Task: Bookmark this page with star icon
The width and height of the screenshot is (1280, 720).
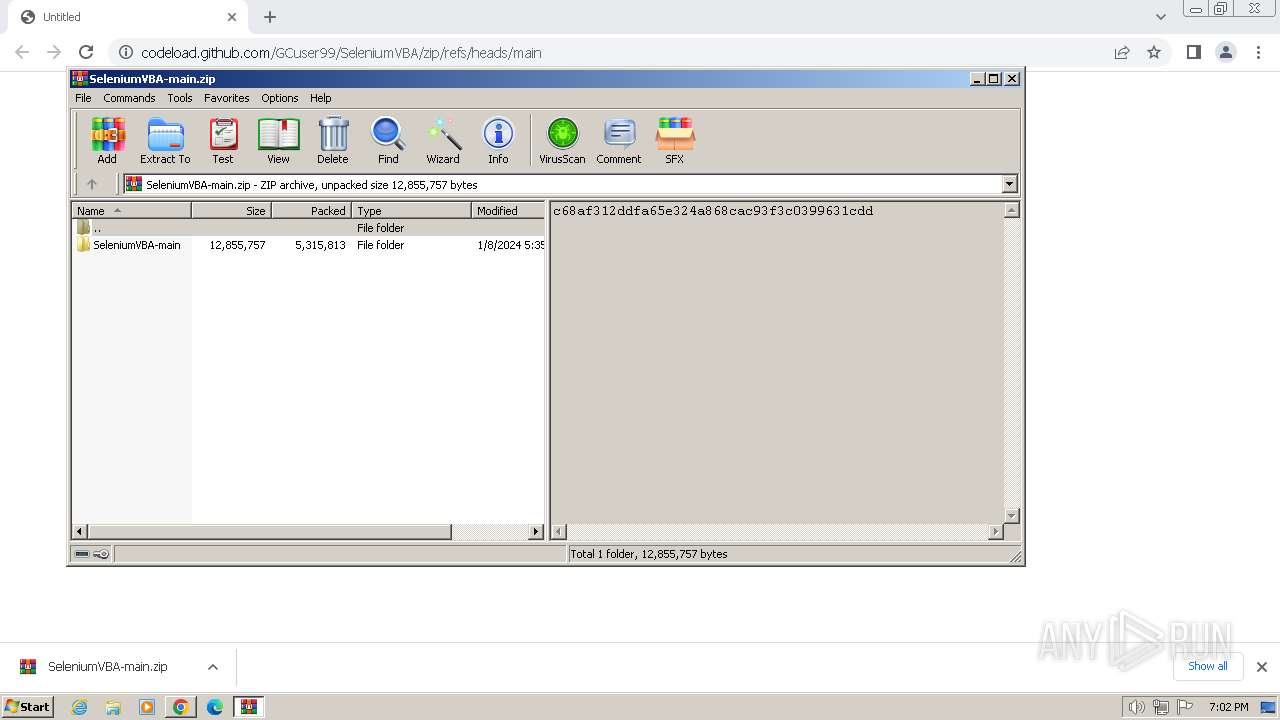Action: coord(1154,52)
